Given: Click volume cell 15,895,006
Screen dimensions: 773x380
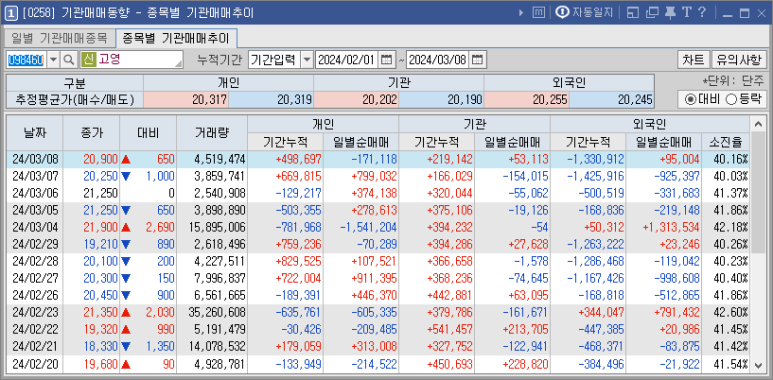Looking at the screenshot, I should pyautogui.click(x=212, y=227).
